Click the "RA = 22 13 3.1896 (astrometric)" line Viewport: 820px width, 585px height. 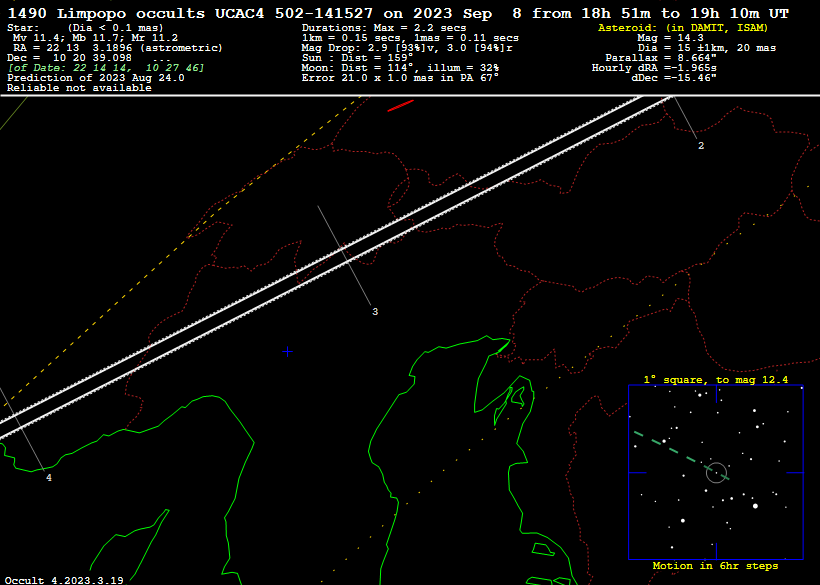tap(118, 48)
